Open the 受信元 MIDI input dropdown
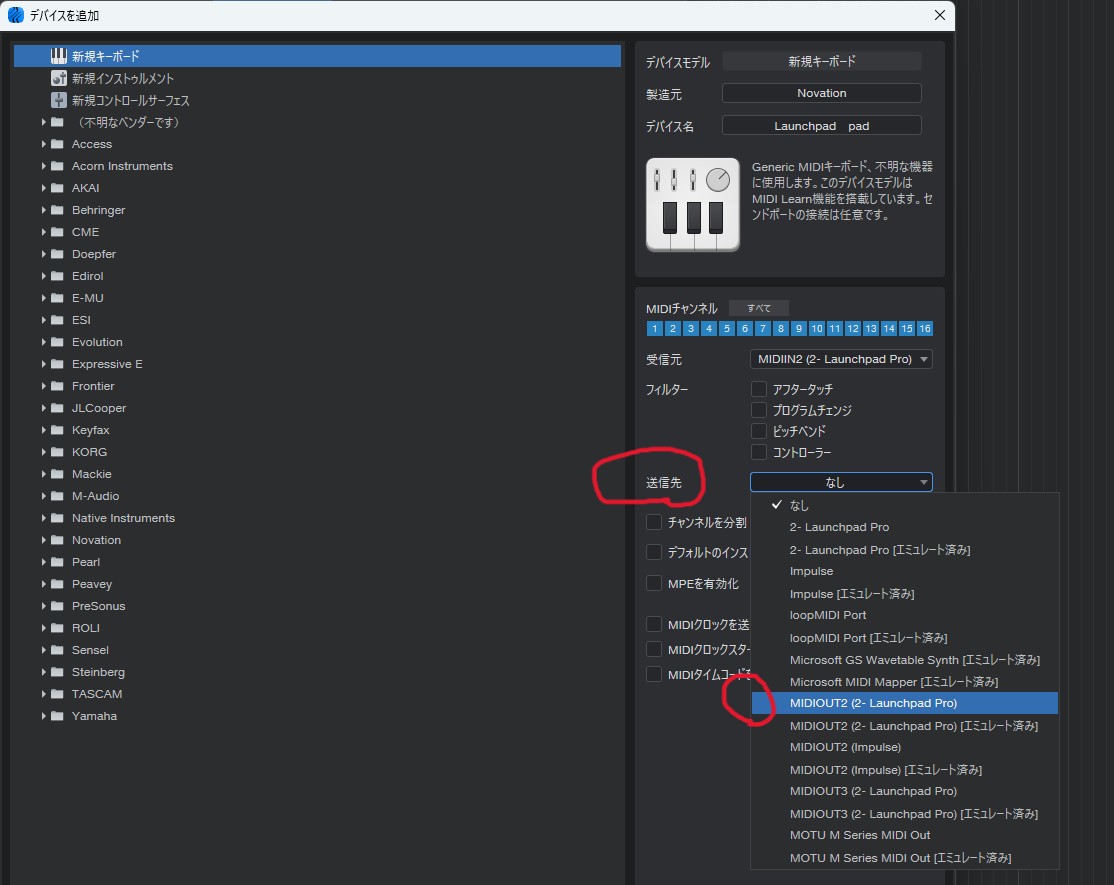1114x885 pixels. pos(840,359)
